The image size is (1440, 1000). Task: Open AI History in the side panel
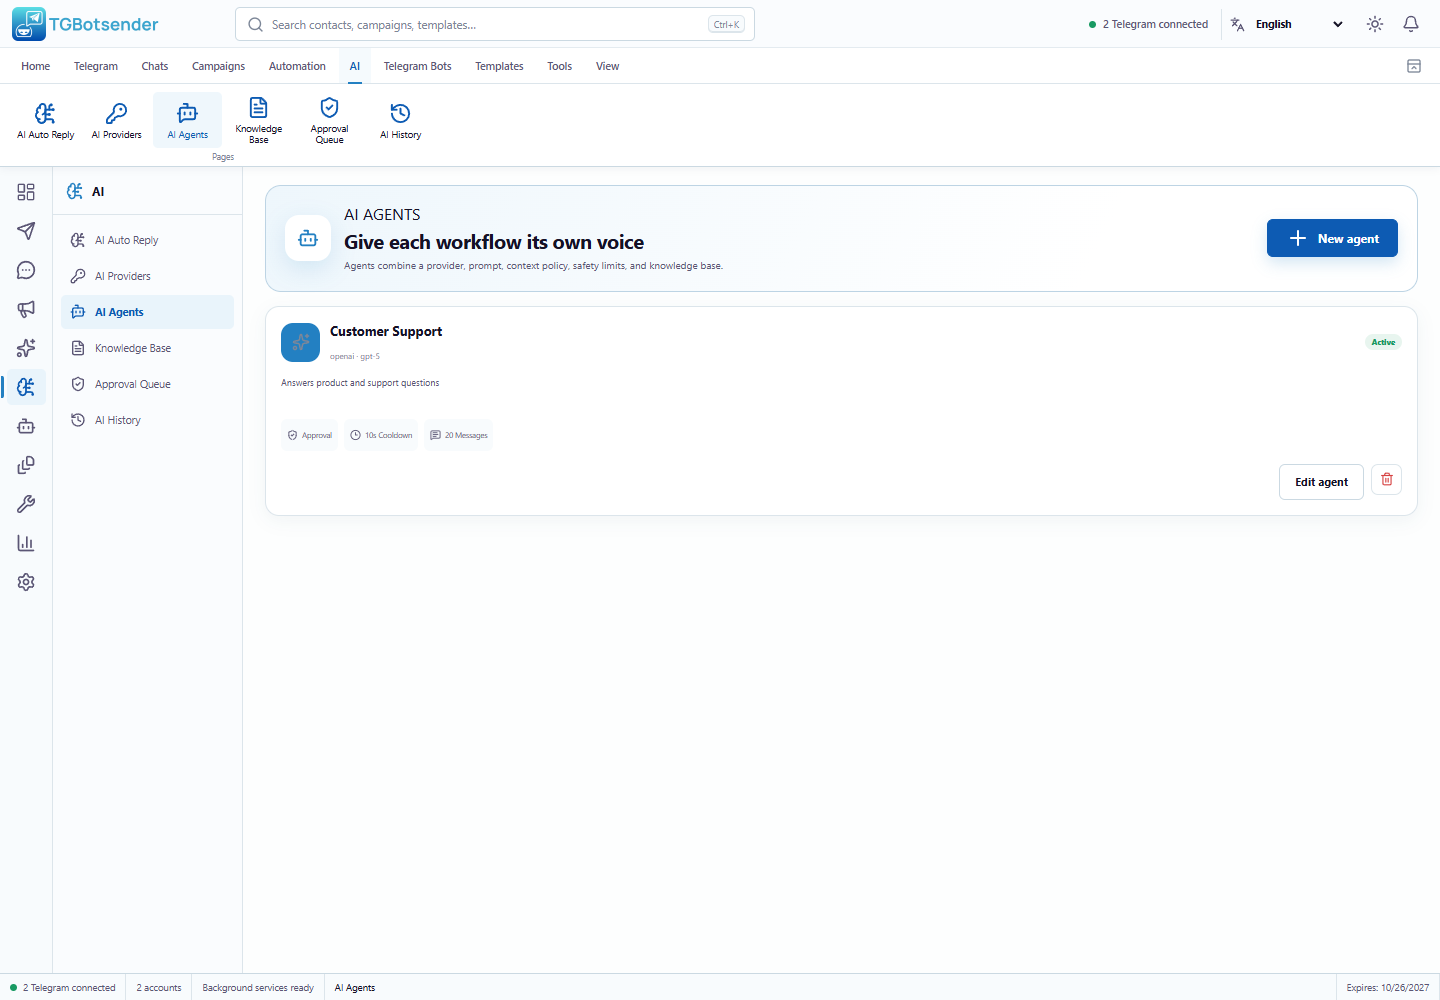pos(147,420)
